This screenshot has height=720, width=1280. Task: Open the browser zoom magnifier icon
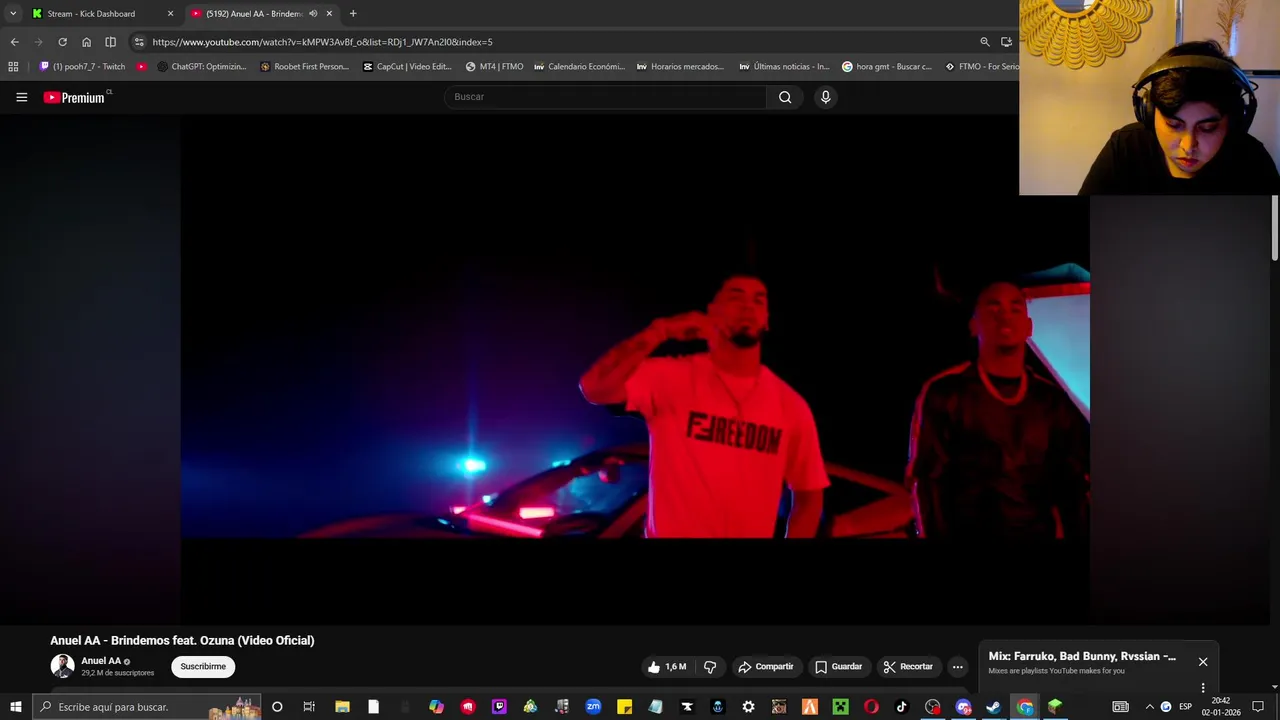(985, 42)
